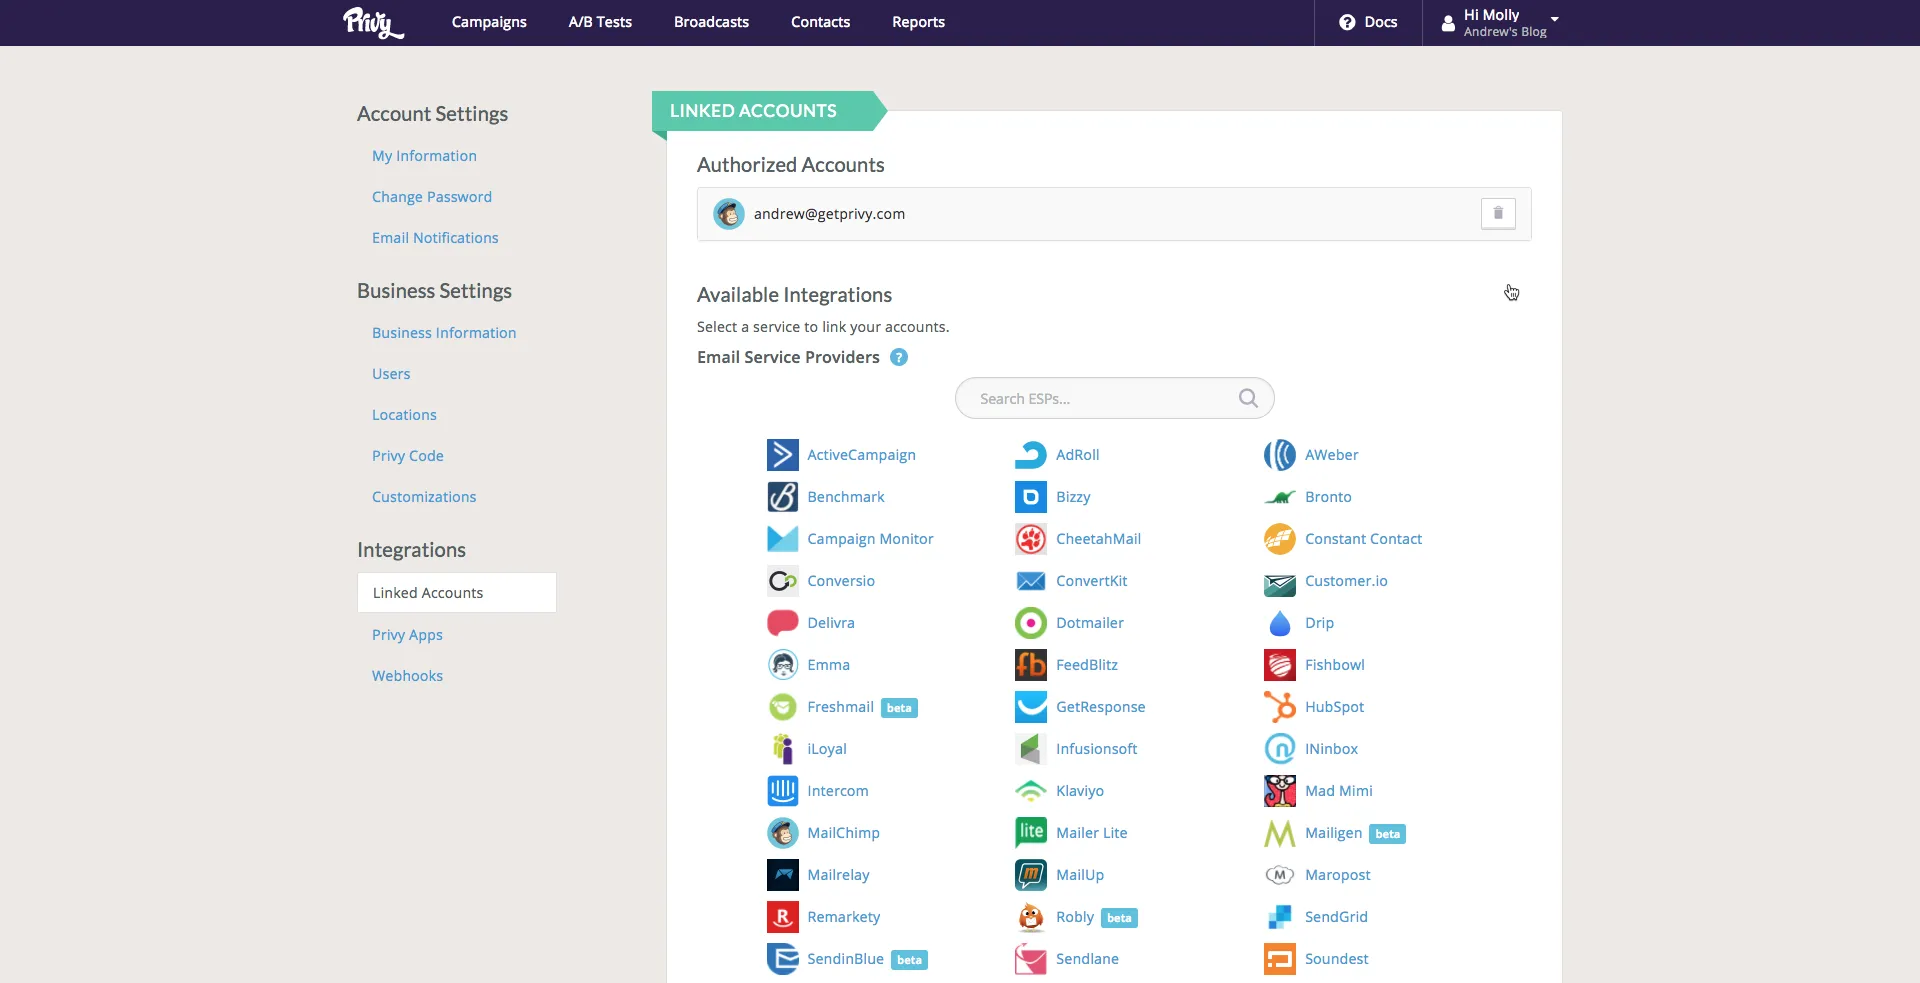Image resolution: width=1920 pixels, height=983 pixels.
Task: Click the Mailer Lite logo icon
Action: pyautogui.click(x=1030, y=833)
